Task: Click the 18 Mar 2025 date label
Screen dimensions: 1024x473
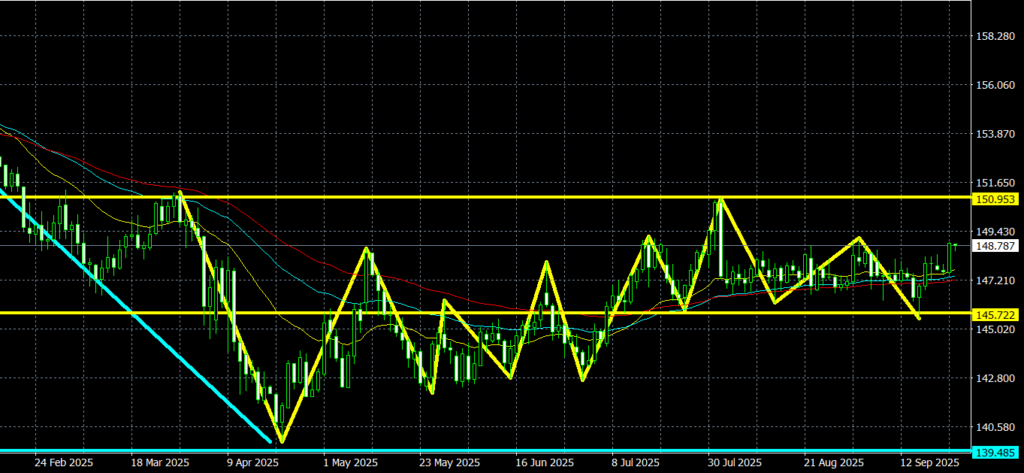Action: (159, 464)
